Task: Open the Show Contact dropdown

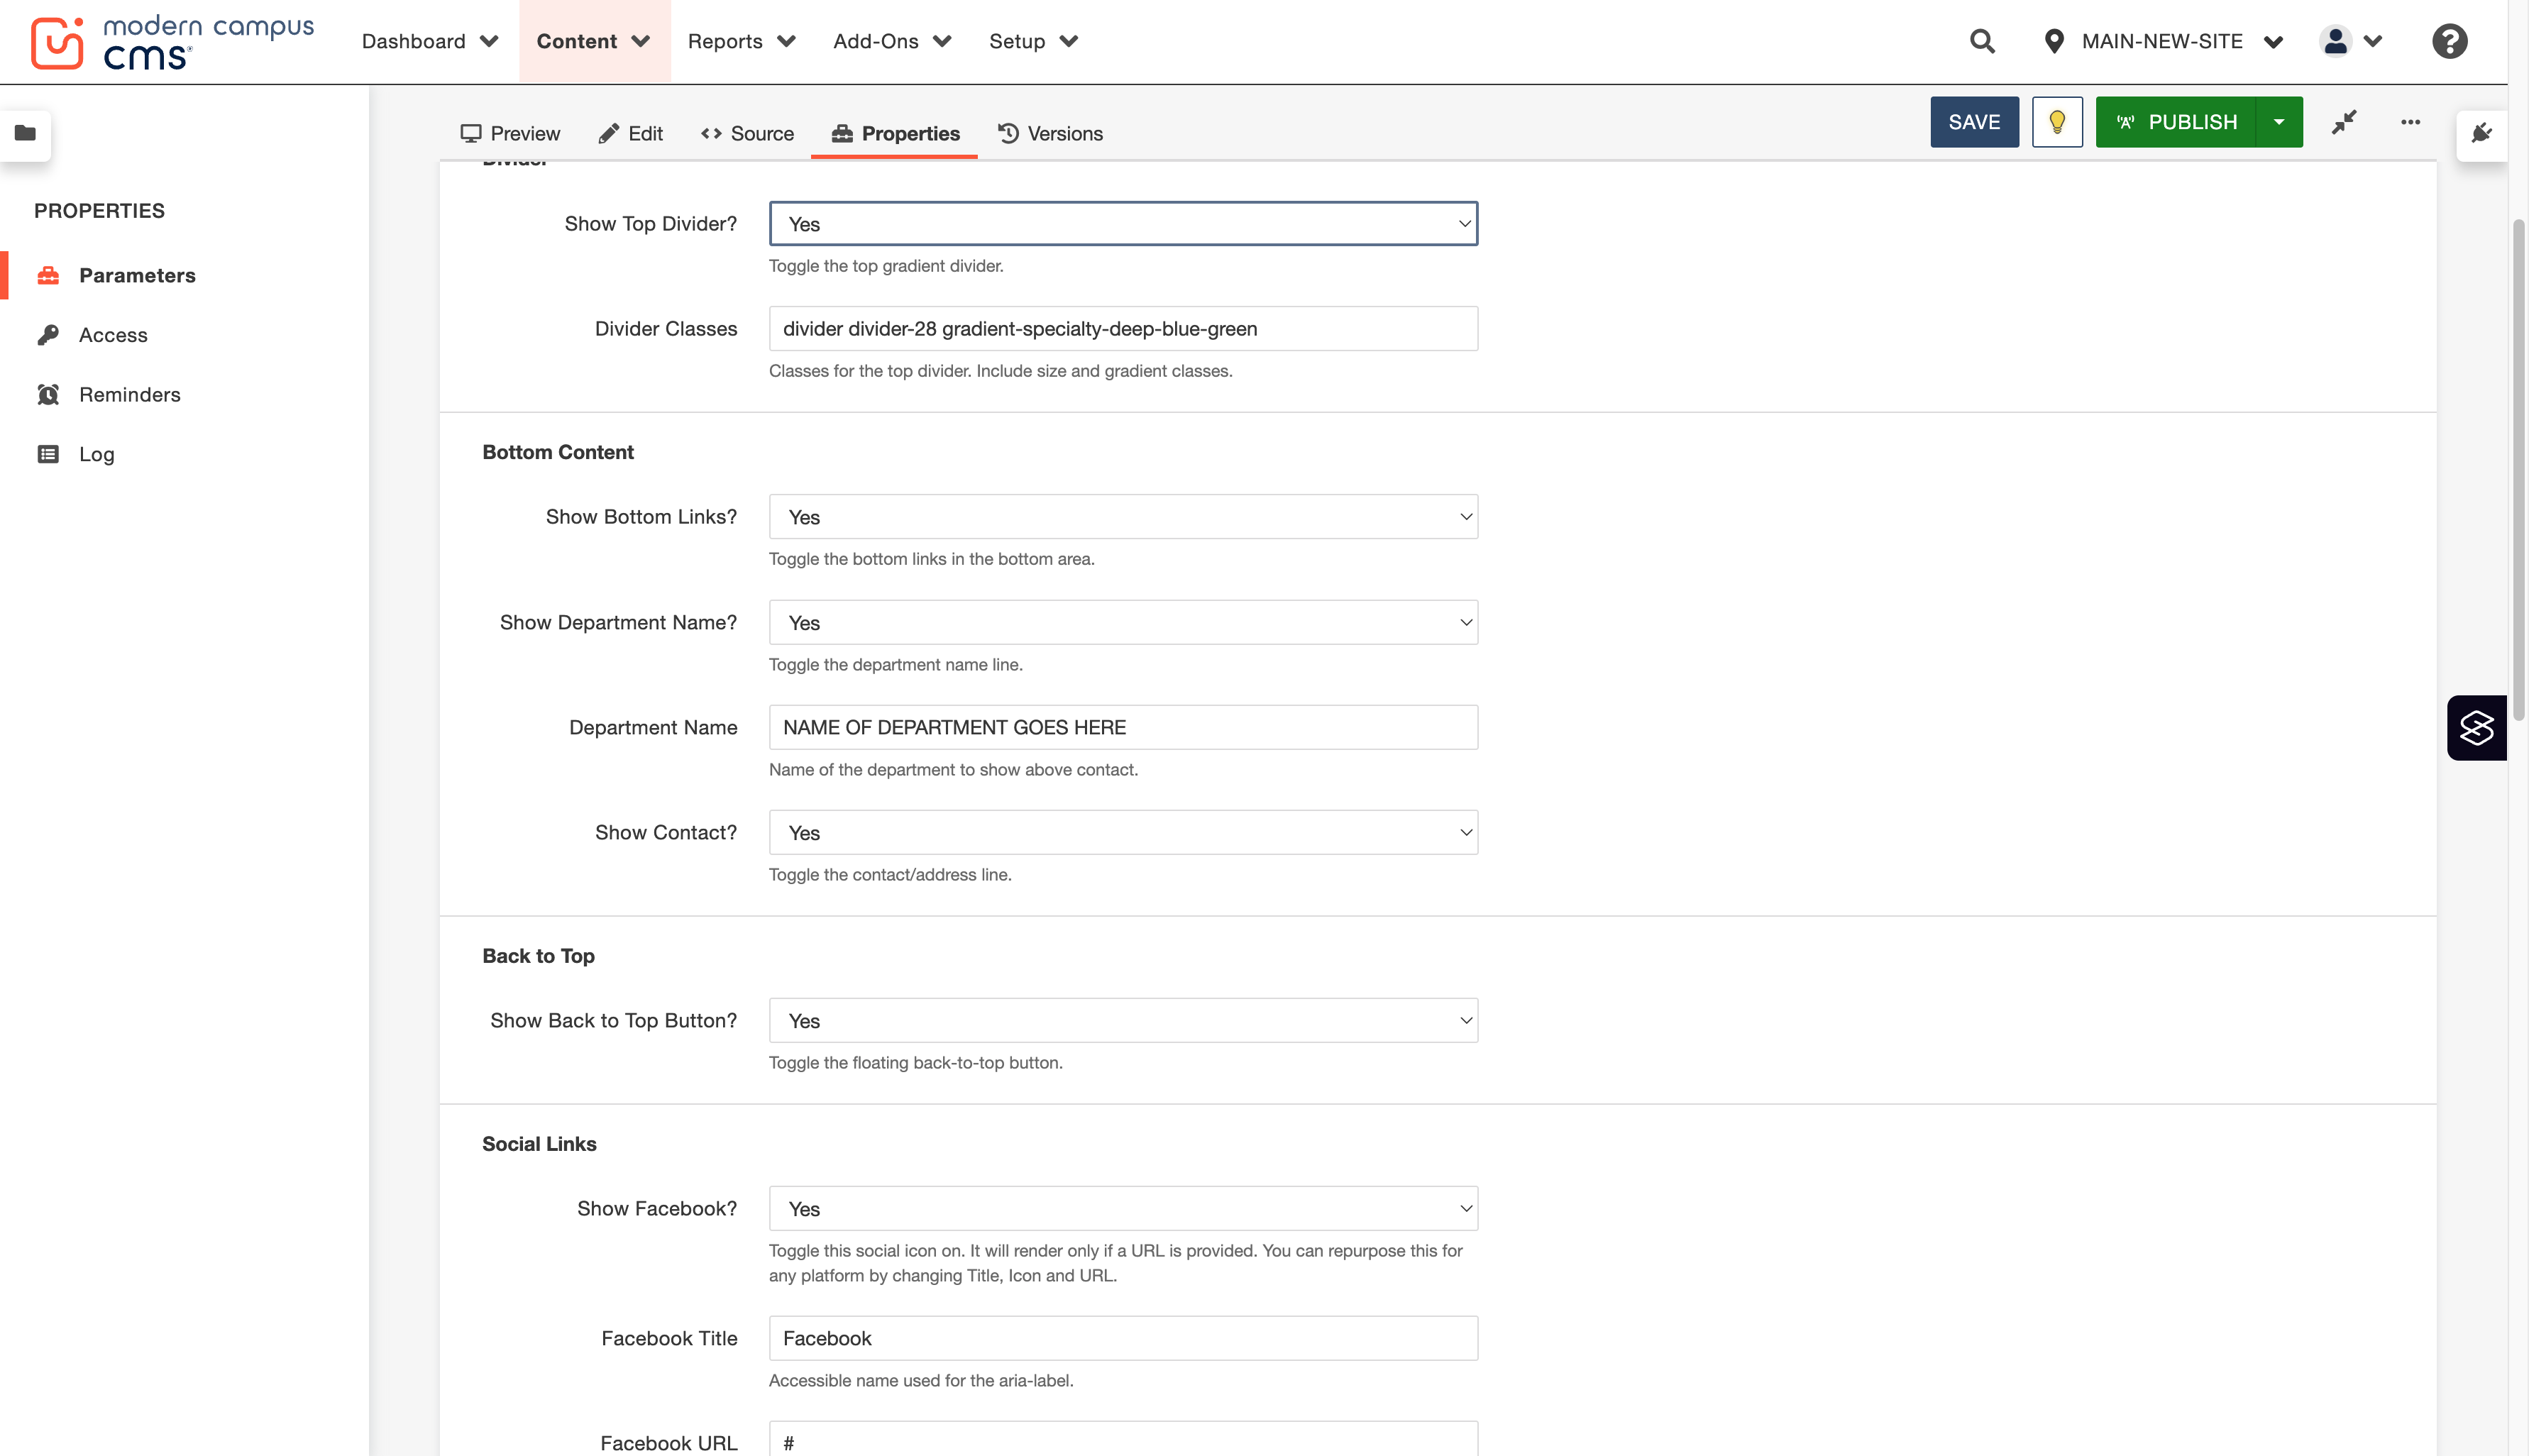Action: coord(1123,833)
